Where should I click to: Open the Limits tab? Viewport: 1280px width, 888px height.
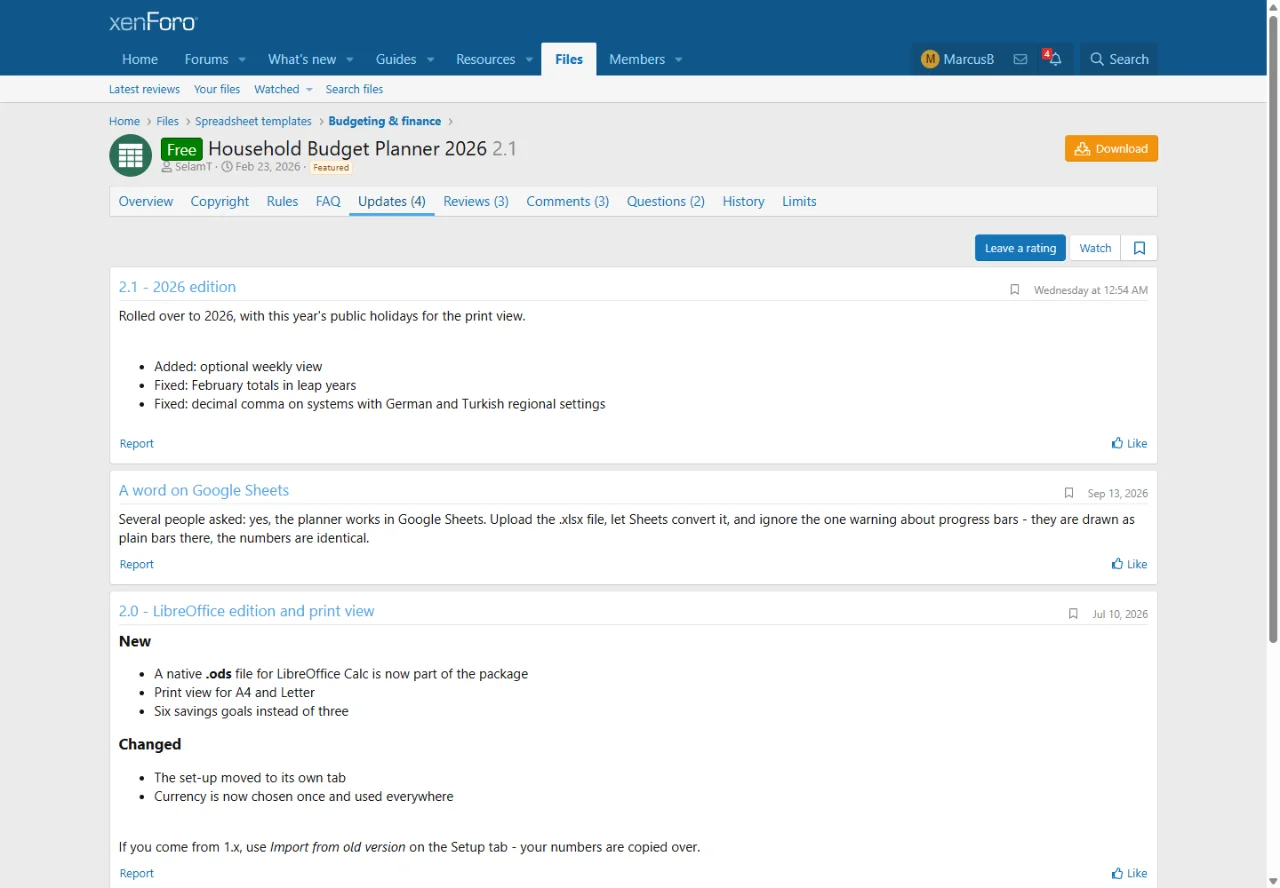pos(799,201)
